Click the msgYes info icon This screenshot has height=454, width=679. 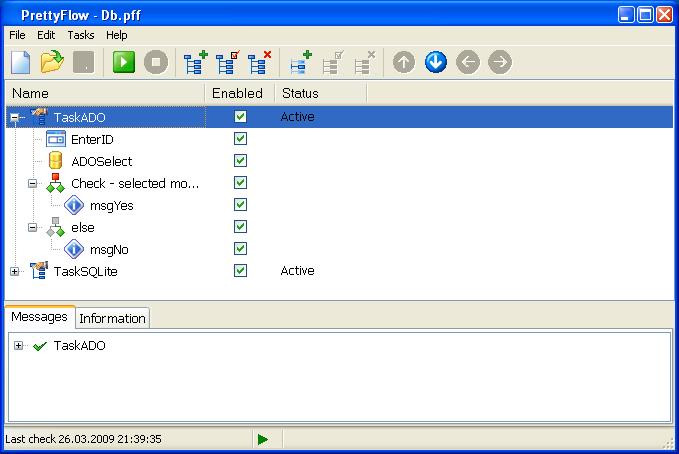(x=74, y=205)
